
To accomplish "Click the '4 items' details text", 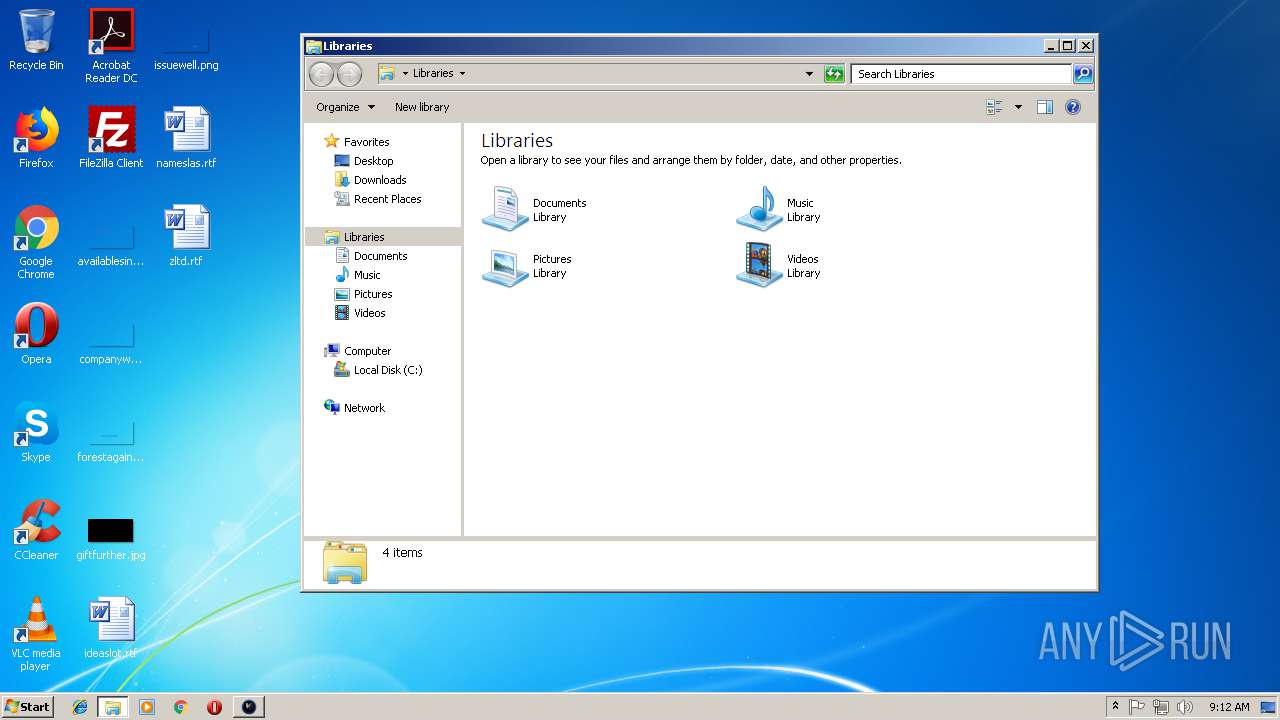I will (402, 552).
